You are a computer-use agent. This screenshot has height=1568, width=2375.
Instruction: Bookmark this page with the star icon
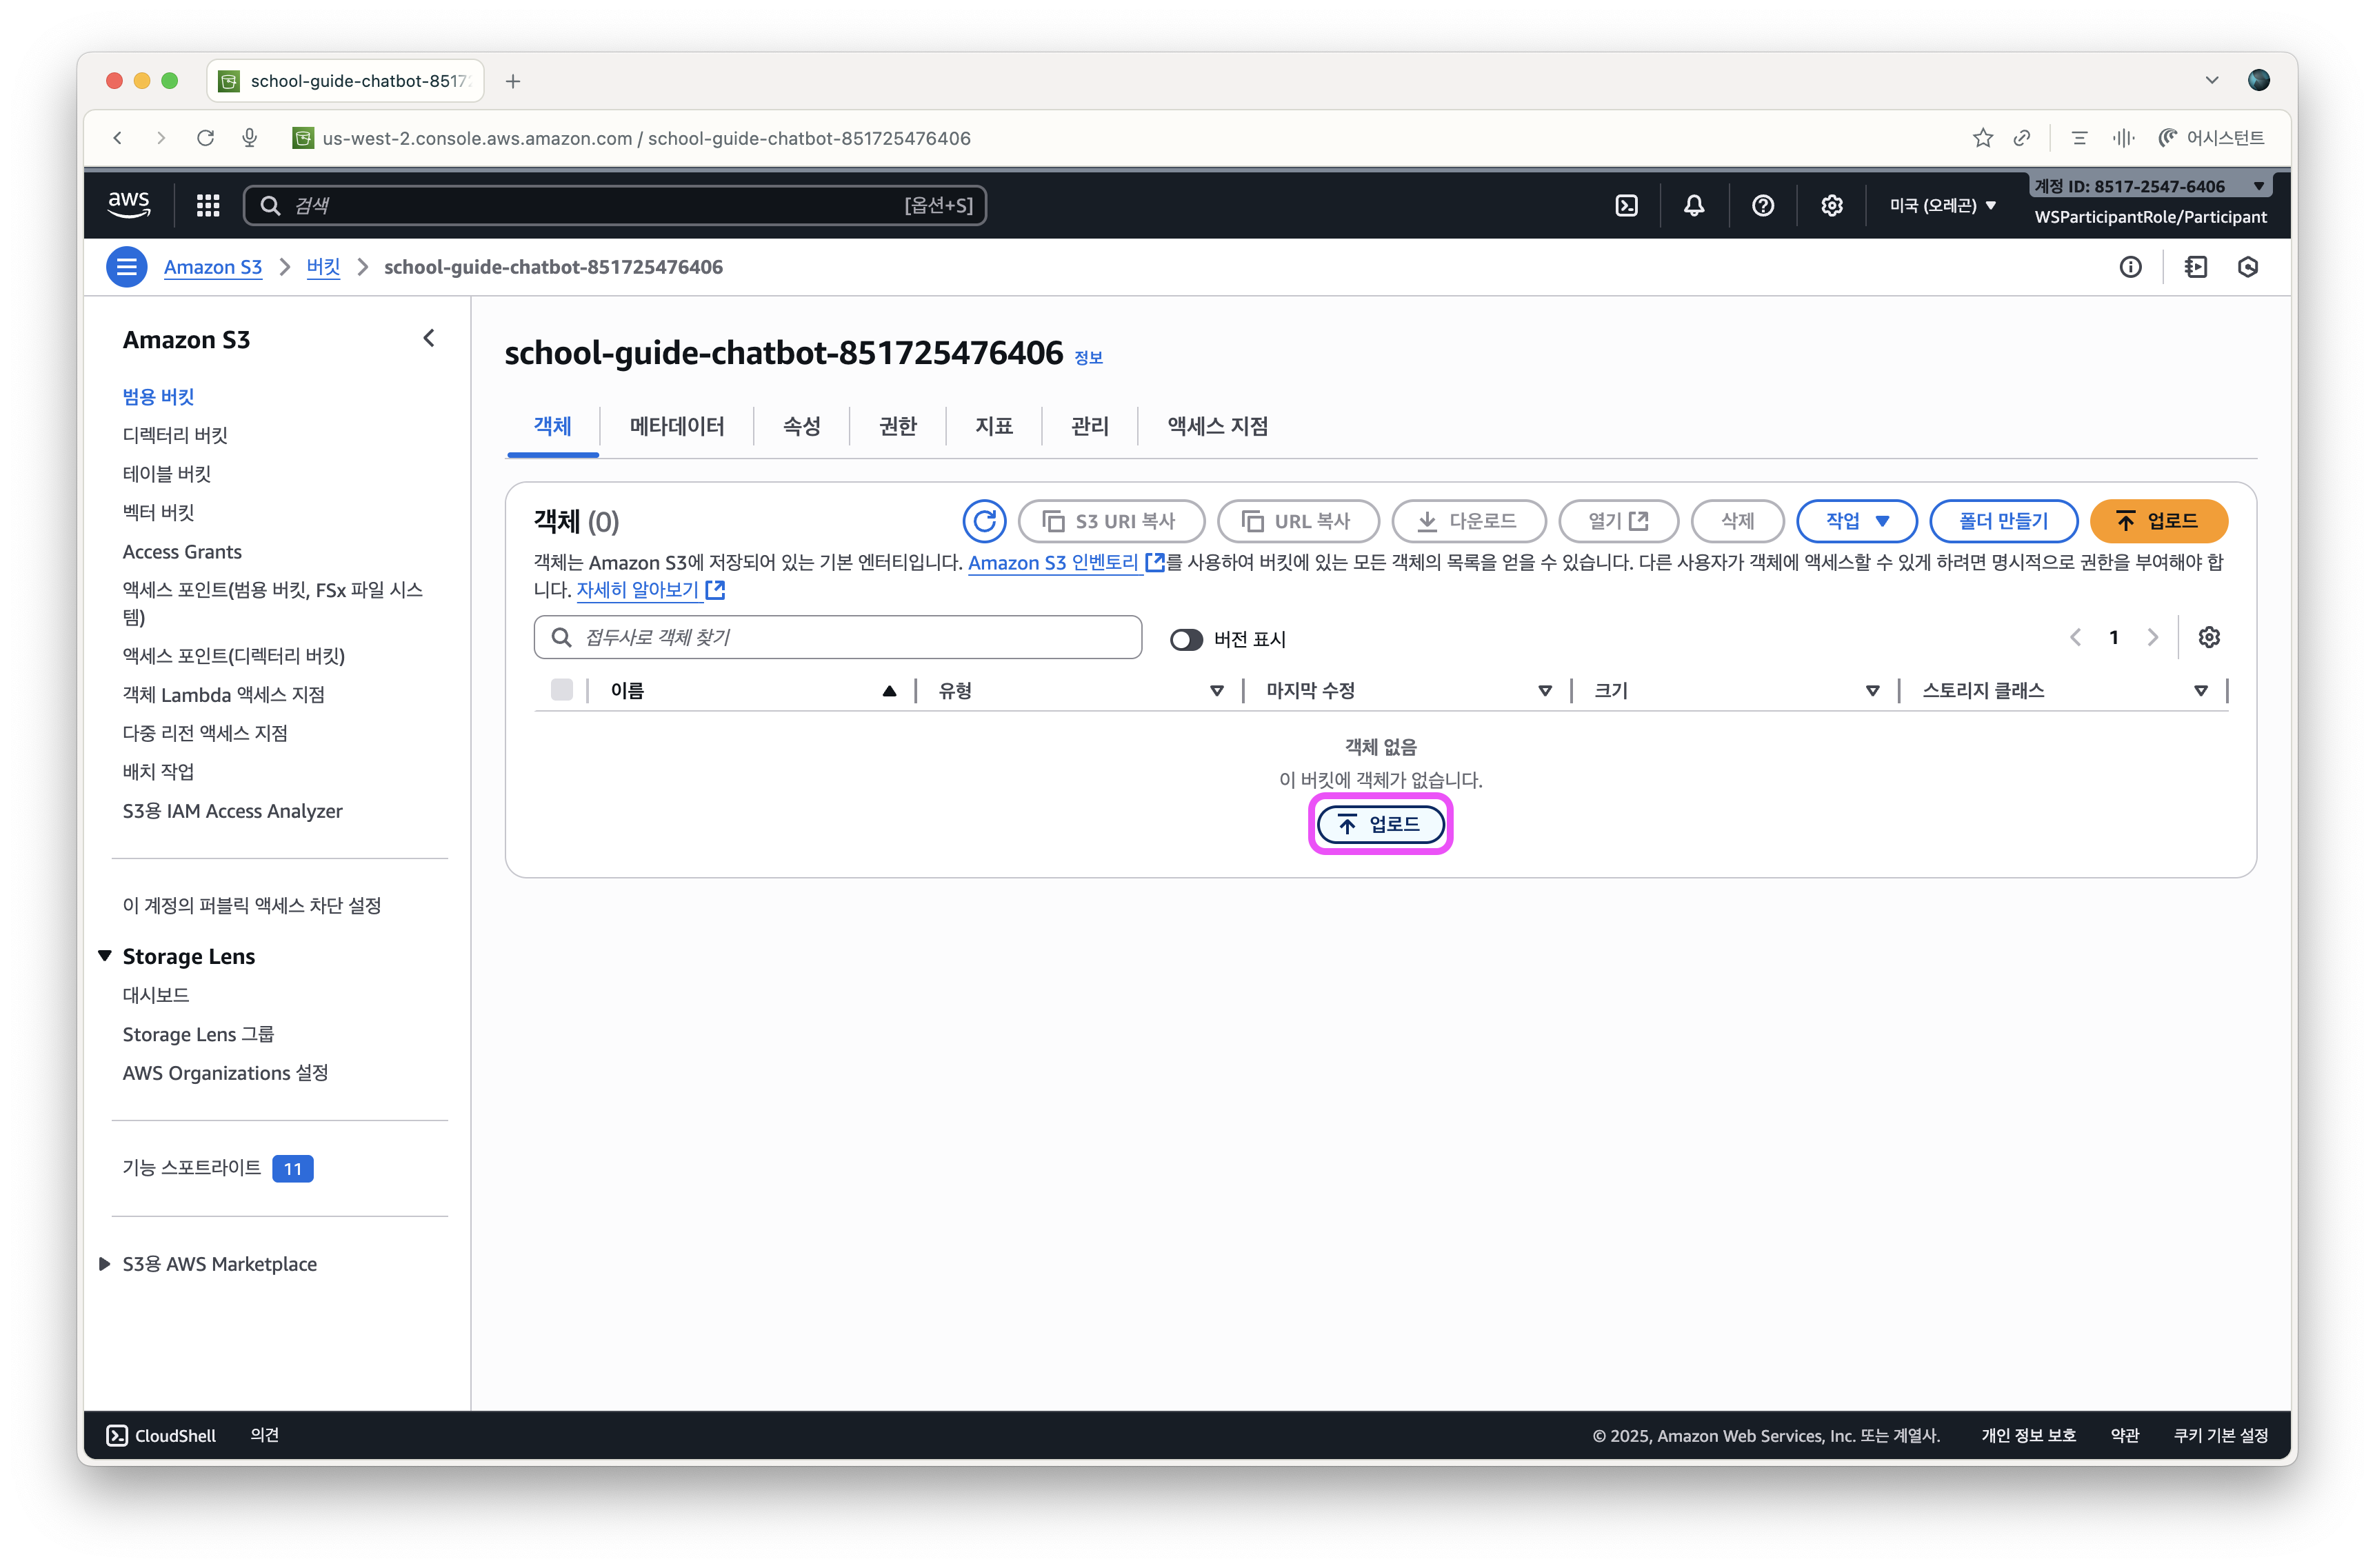1982,138
